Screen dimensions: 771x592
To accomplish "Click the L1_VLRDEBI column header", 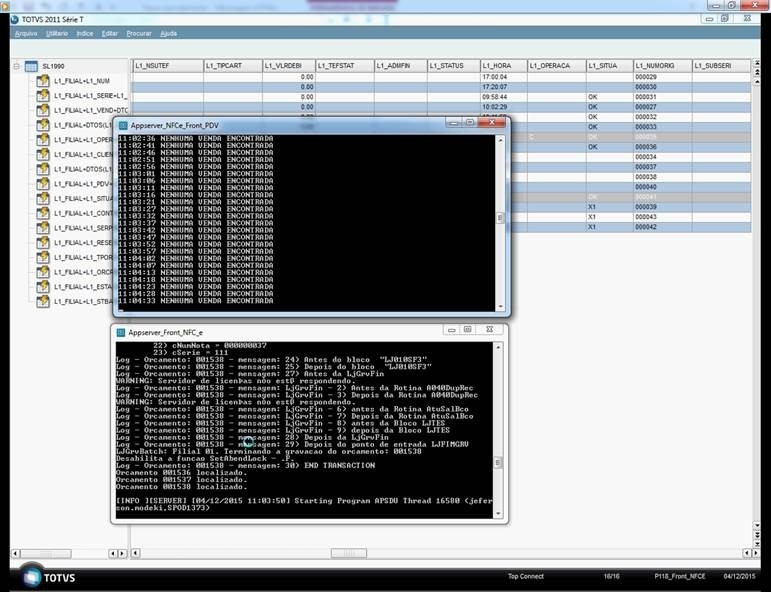I will pyautogui.click(x=289, y=65).
